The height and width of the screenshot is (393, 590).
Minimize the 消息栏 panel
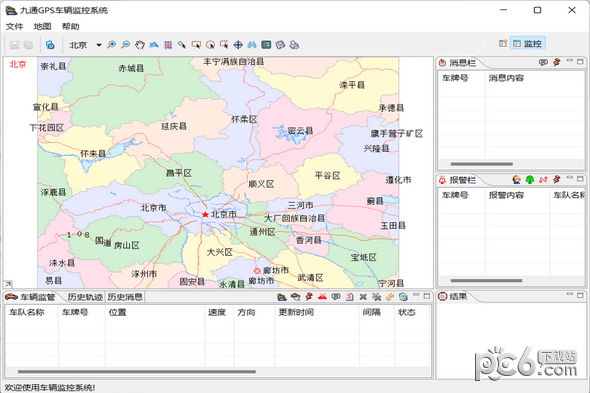click(570, 61)
